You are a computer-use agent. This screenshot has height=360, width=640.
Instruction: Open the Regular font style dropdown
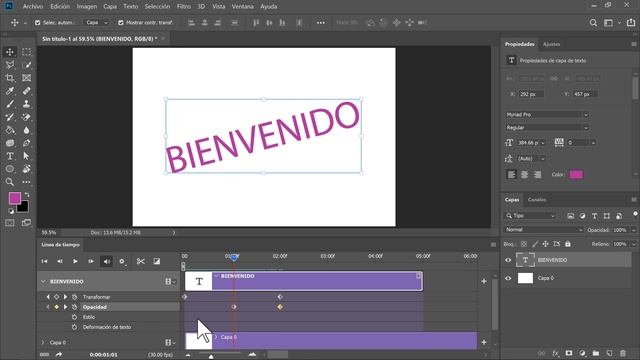pyautogui.click(x=547, y=128)
